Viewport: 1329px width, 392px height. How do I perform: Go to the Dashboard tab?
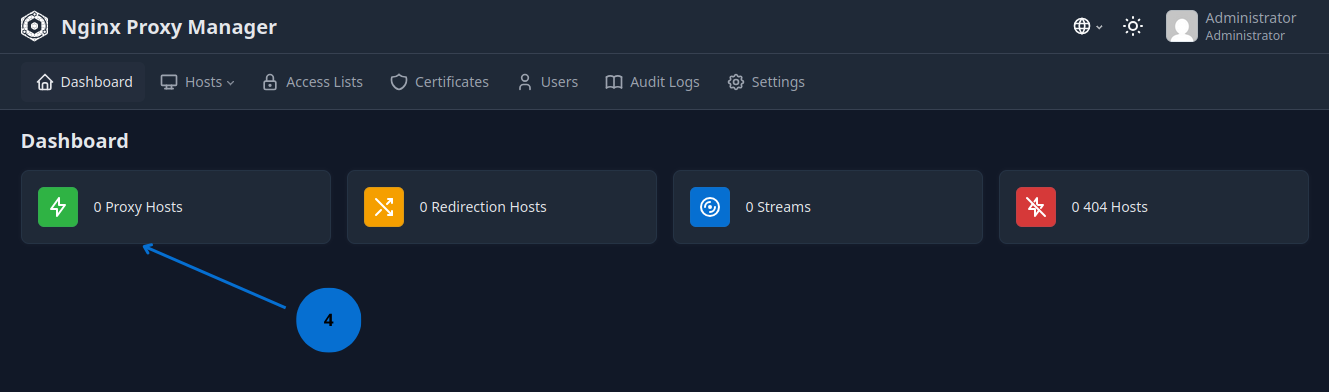[x=84, y=82]
